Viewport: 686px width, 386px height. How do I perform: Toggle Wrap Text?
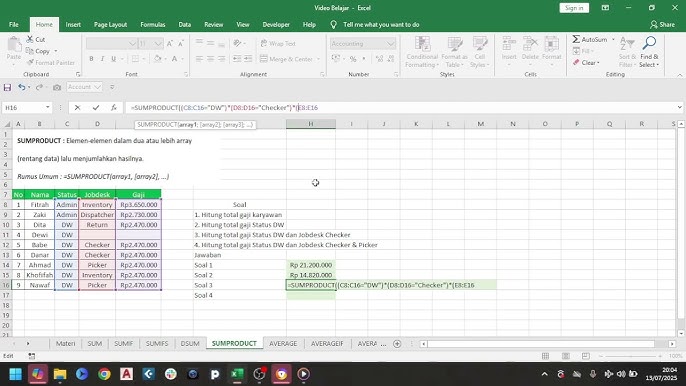[278, 44]
